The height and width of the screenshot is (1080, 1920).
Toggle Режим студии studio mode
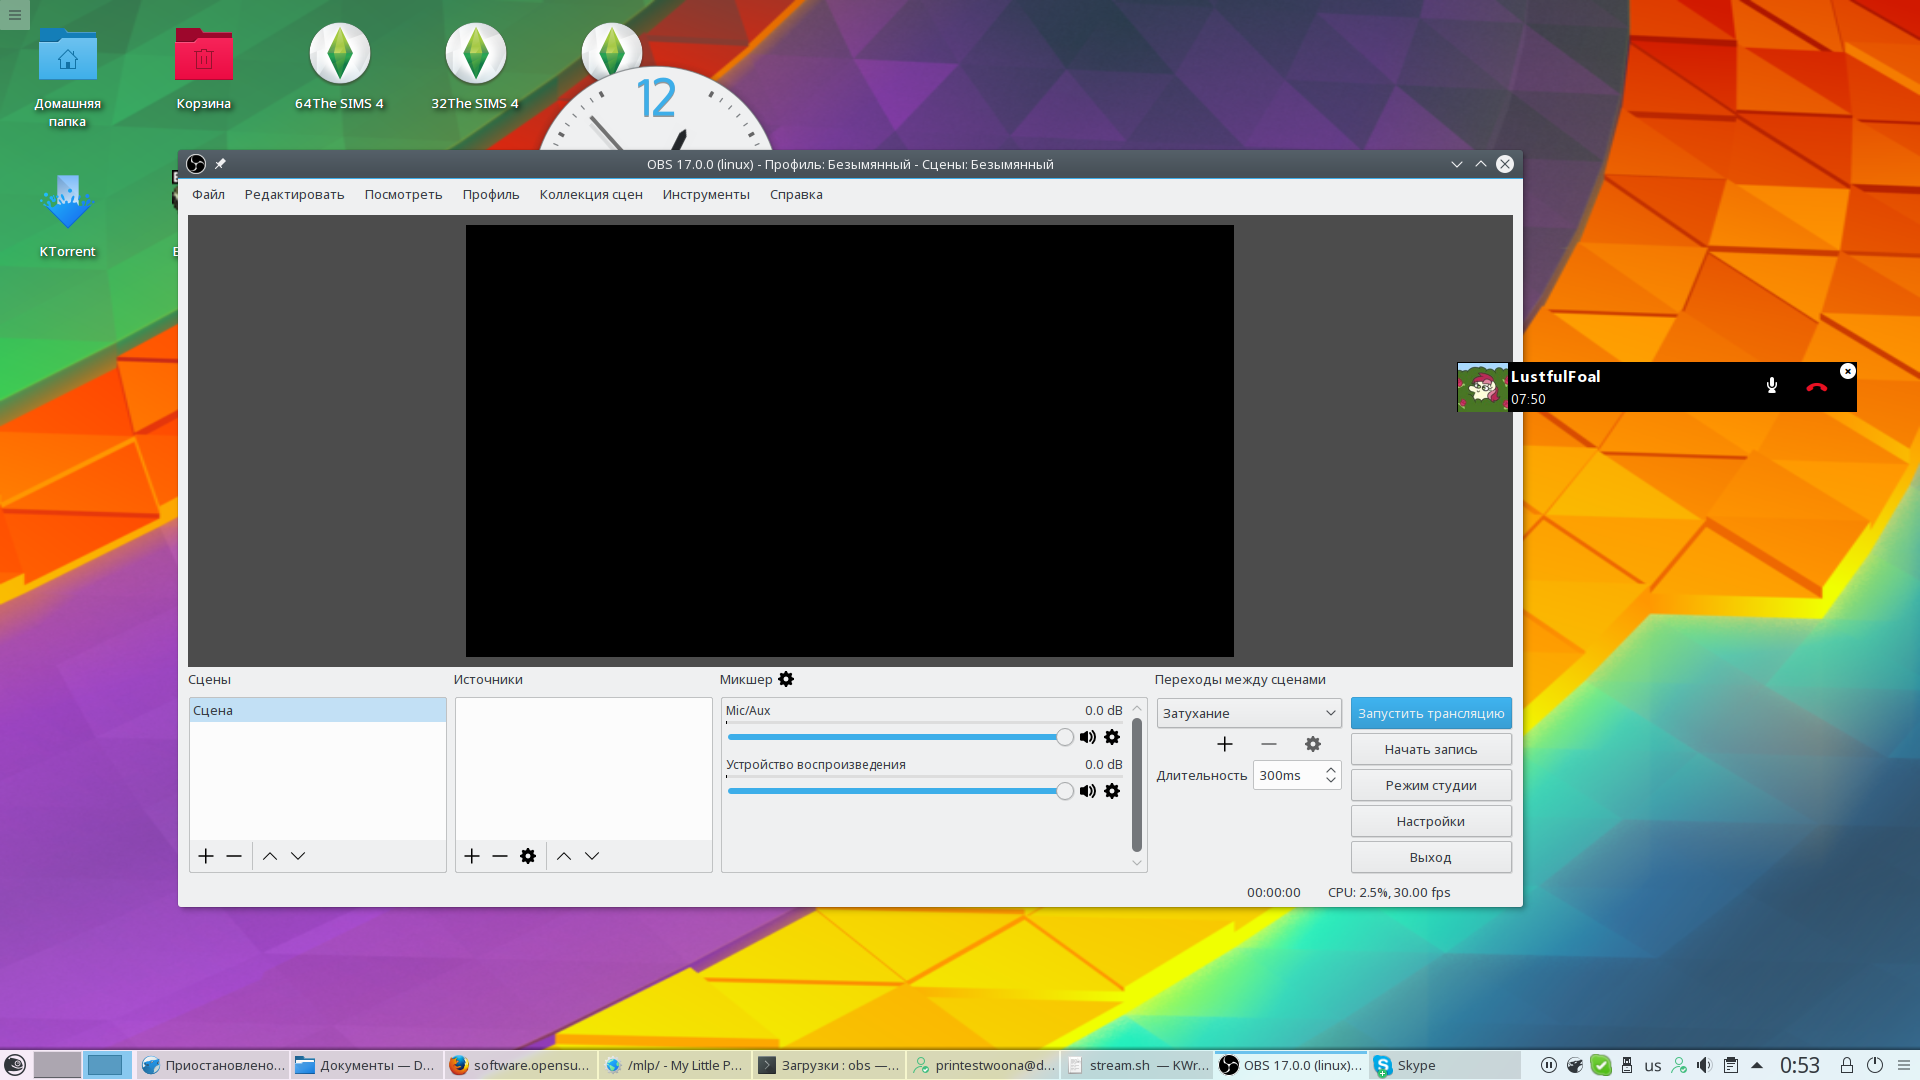coord(1431,785)
